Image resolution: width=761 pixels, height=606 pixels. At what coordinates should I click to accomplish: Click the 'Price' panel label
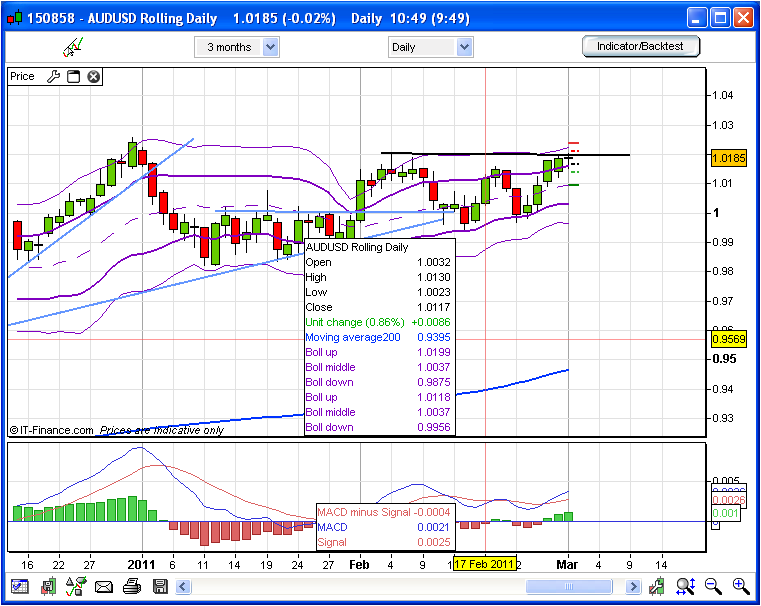22,76
